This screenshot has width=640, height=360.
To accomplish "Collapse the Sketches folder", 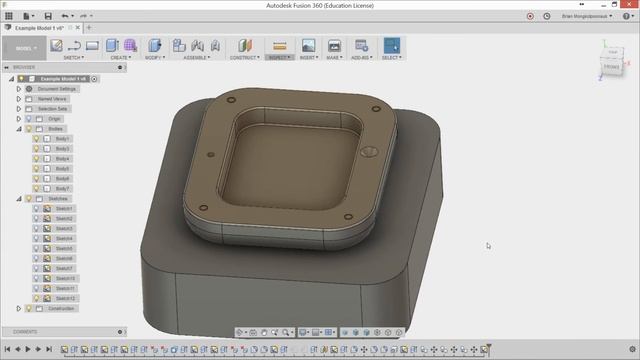I will 19,199.
